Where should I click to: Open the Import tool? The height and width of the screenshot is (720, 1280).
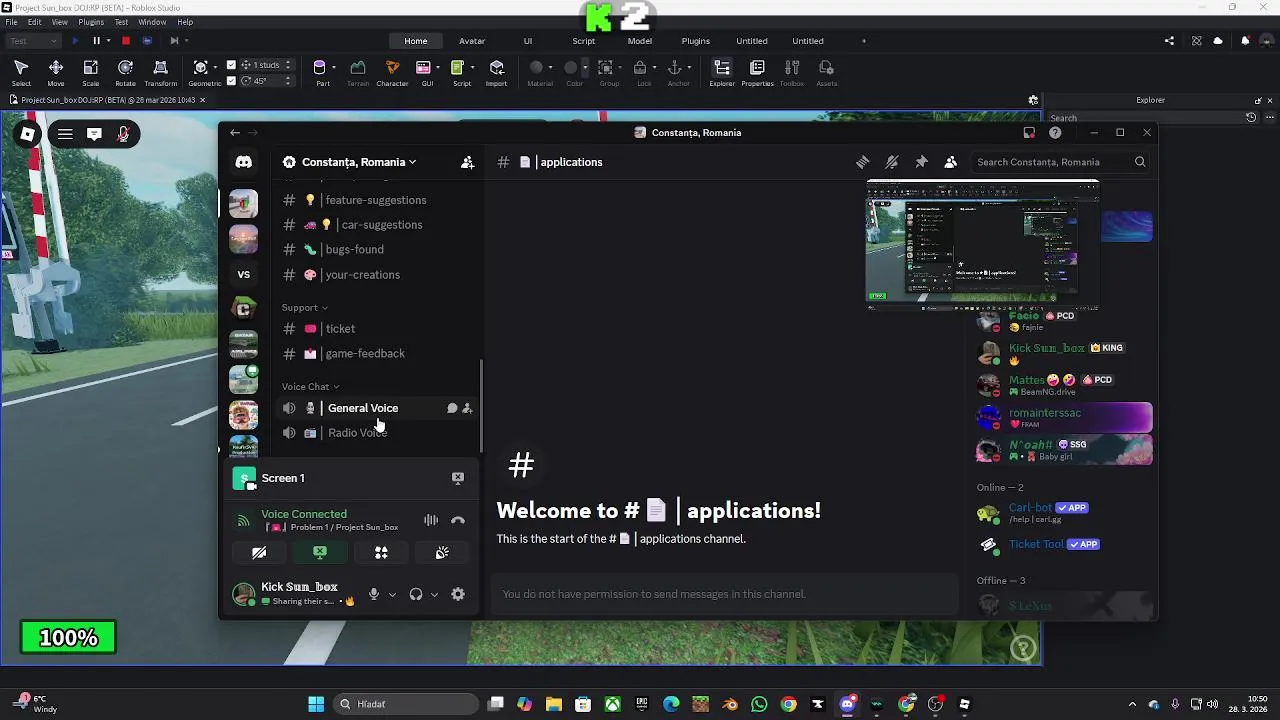click(496, 72)
